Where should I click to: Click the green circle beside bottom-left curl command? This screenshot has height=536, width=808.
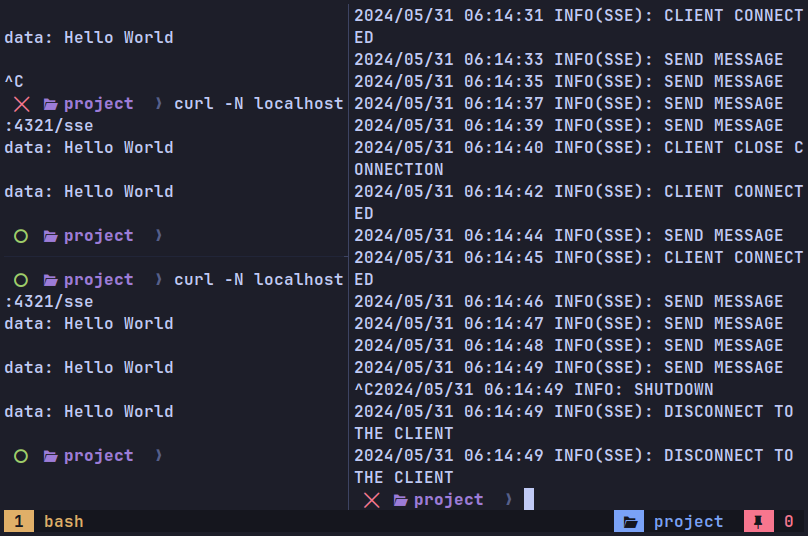pyautogui.click(x=21, y=280)
